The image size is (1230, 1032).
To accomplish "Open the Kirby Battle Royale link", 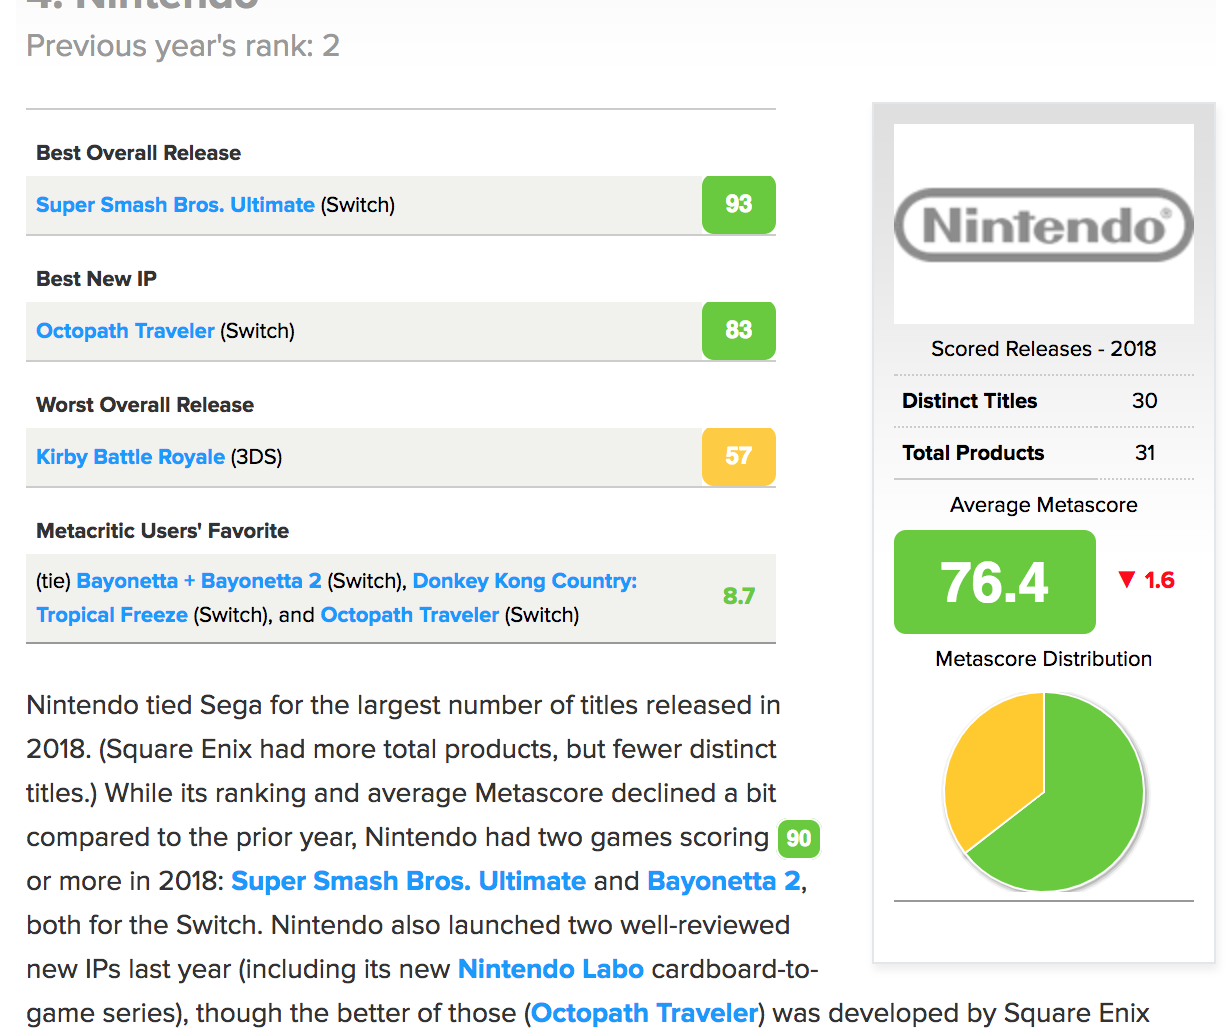I will [130, 457].
